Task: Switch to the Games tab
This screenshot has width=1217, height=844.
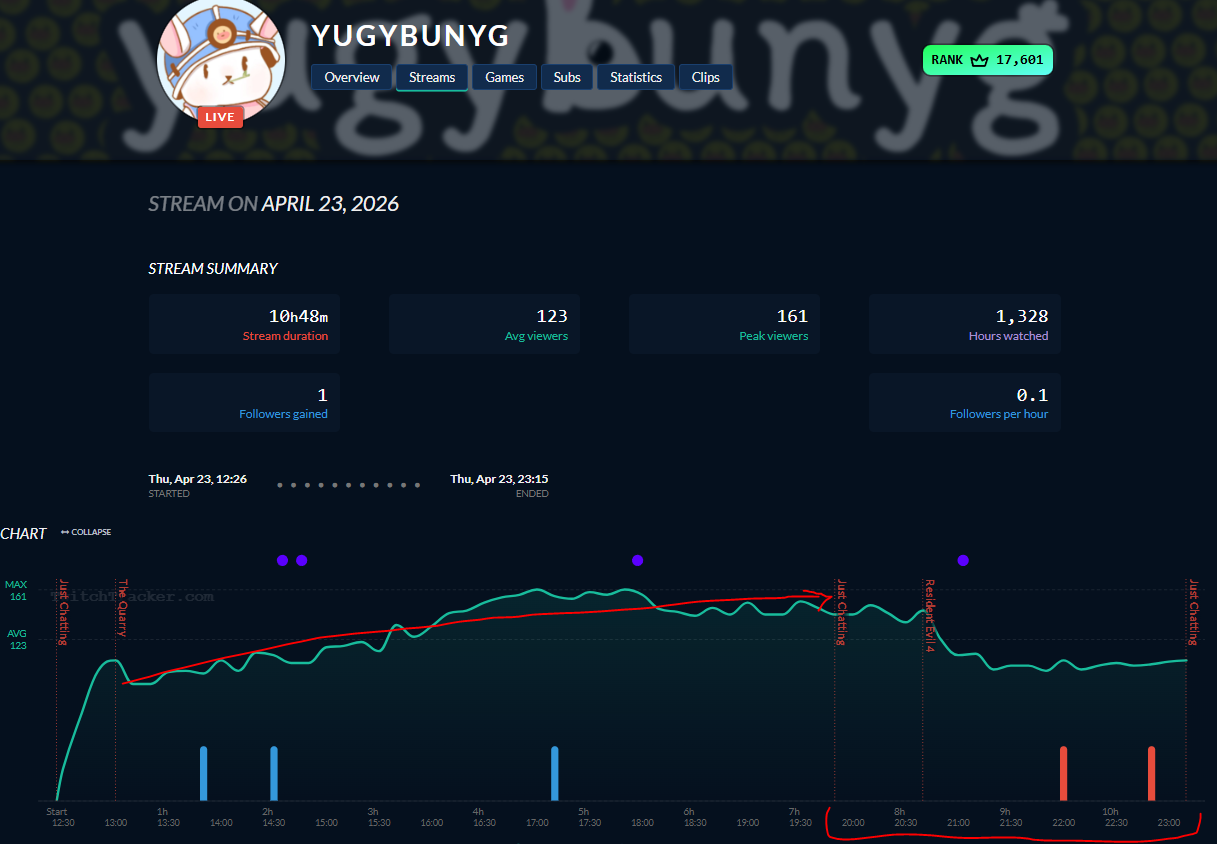Action: pyautogui.click(x=505, y=77)
